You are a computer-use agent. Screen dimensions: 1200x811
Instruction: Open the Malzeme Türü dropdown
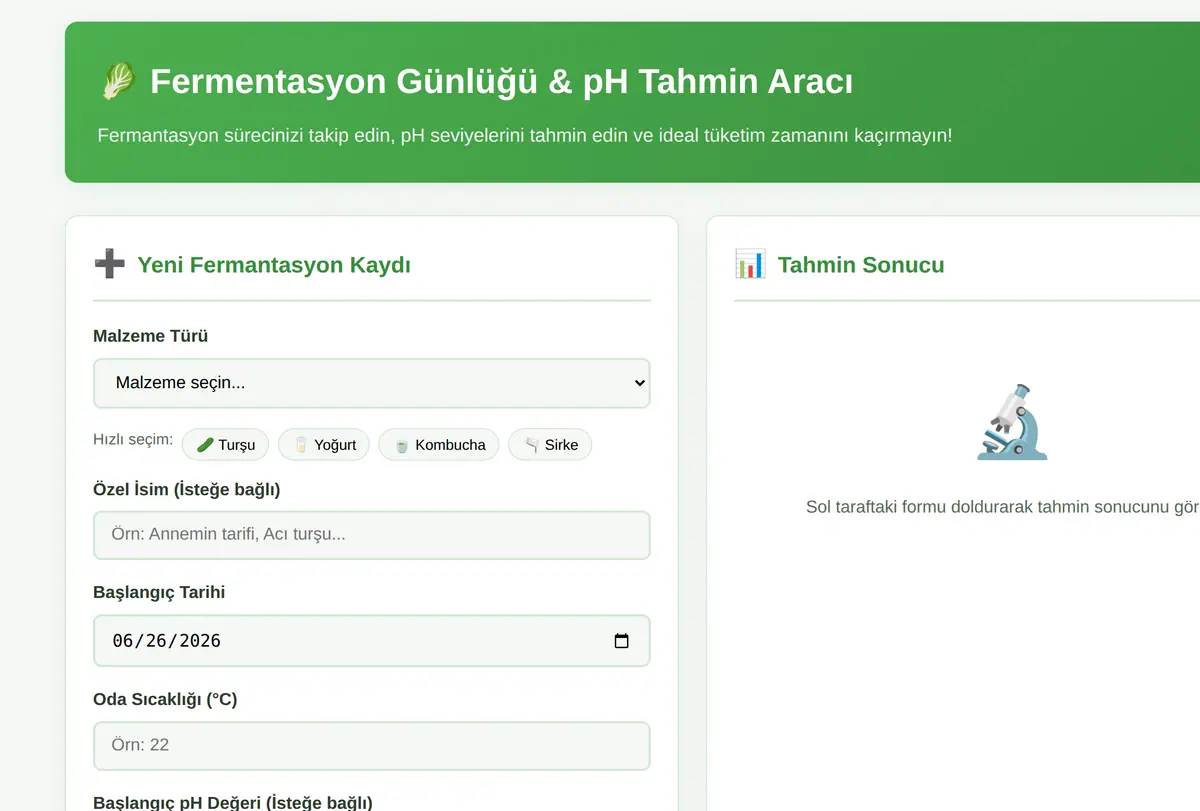(371, 383)
